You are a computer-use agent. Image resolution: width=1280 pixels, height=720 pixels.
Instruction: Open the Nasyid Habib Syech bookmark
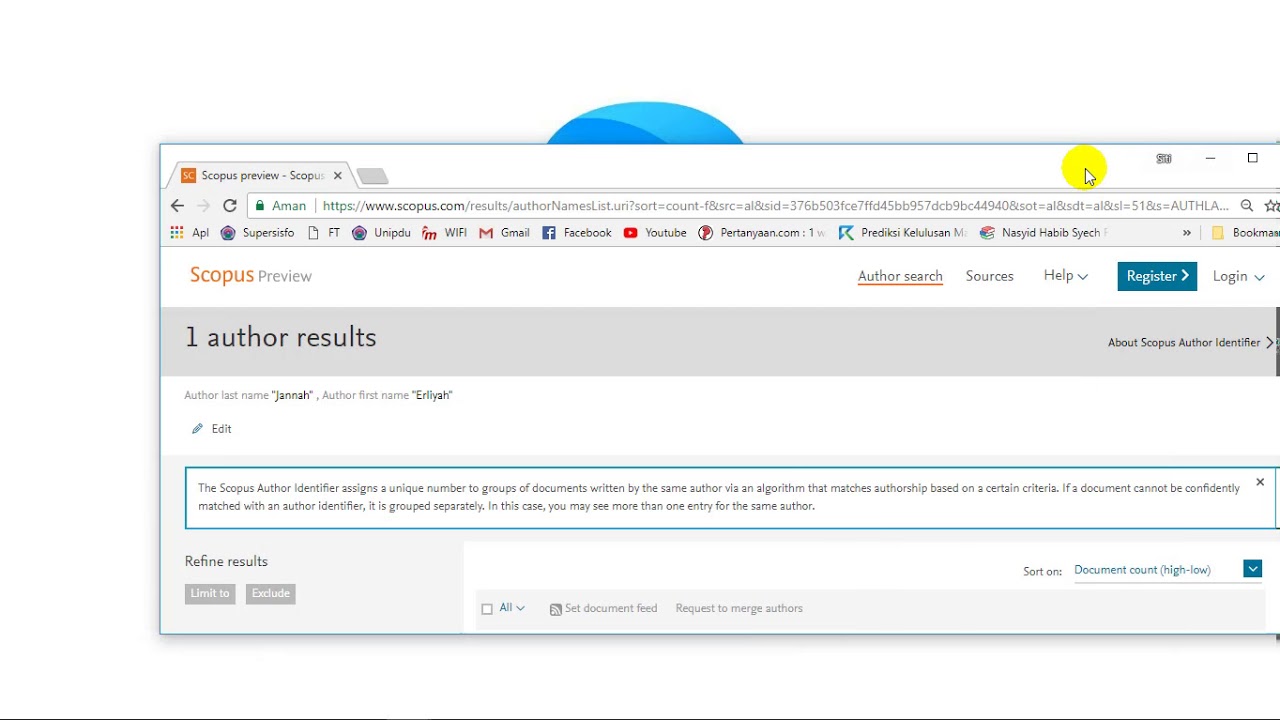(x=1042, y=233)
